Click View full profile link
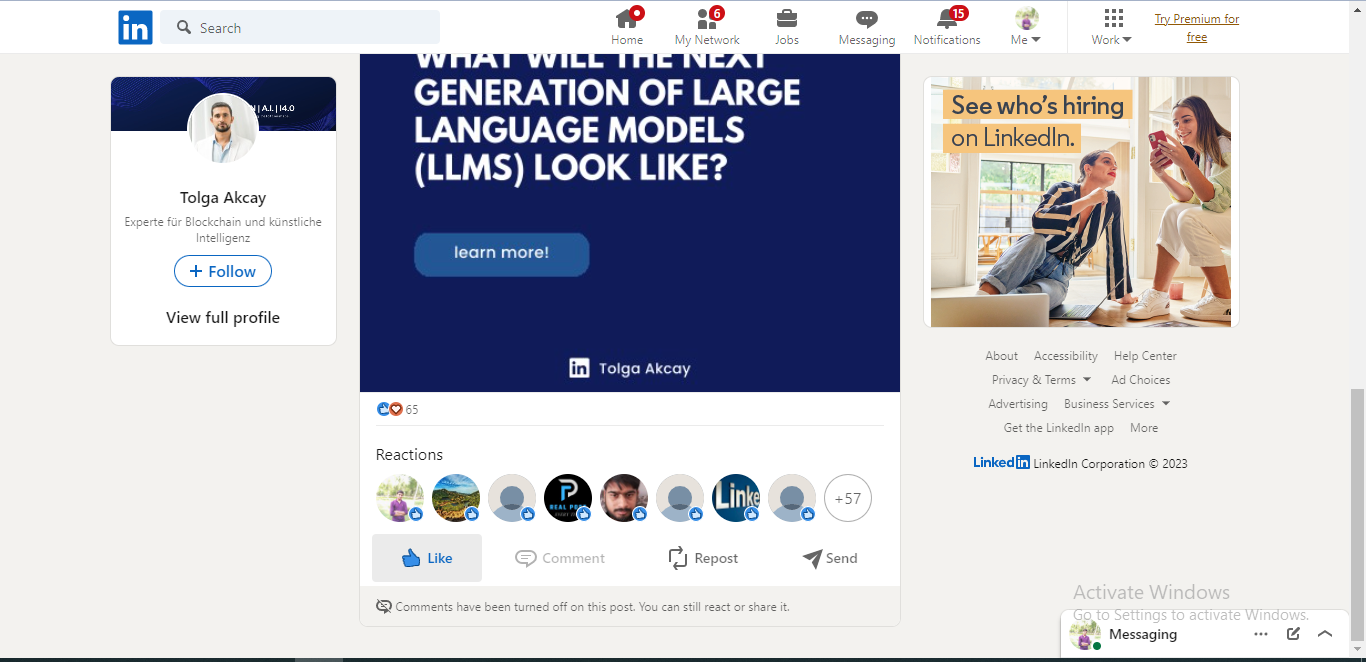Viewport: 1366px width, 662px height. pos(223,318)
